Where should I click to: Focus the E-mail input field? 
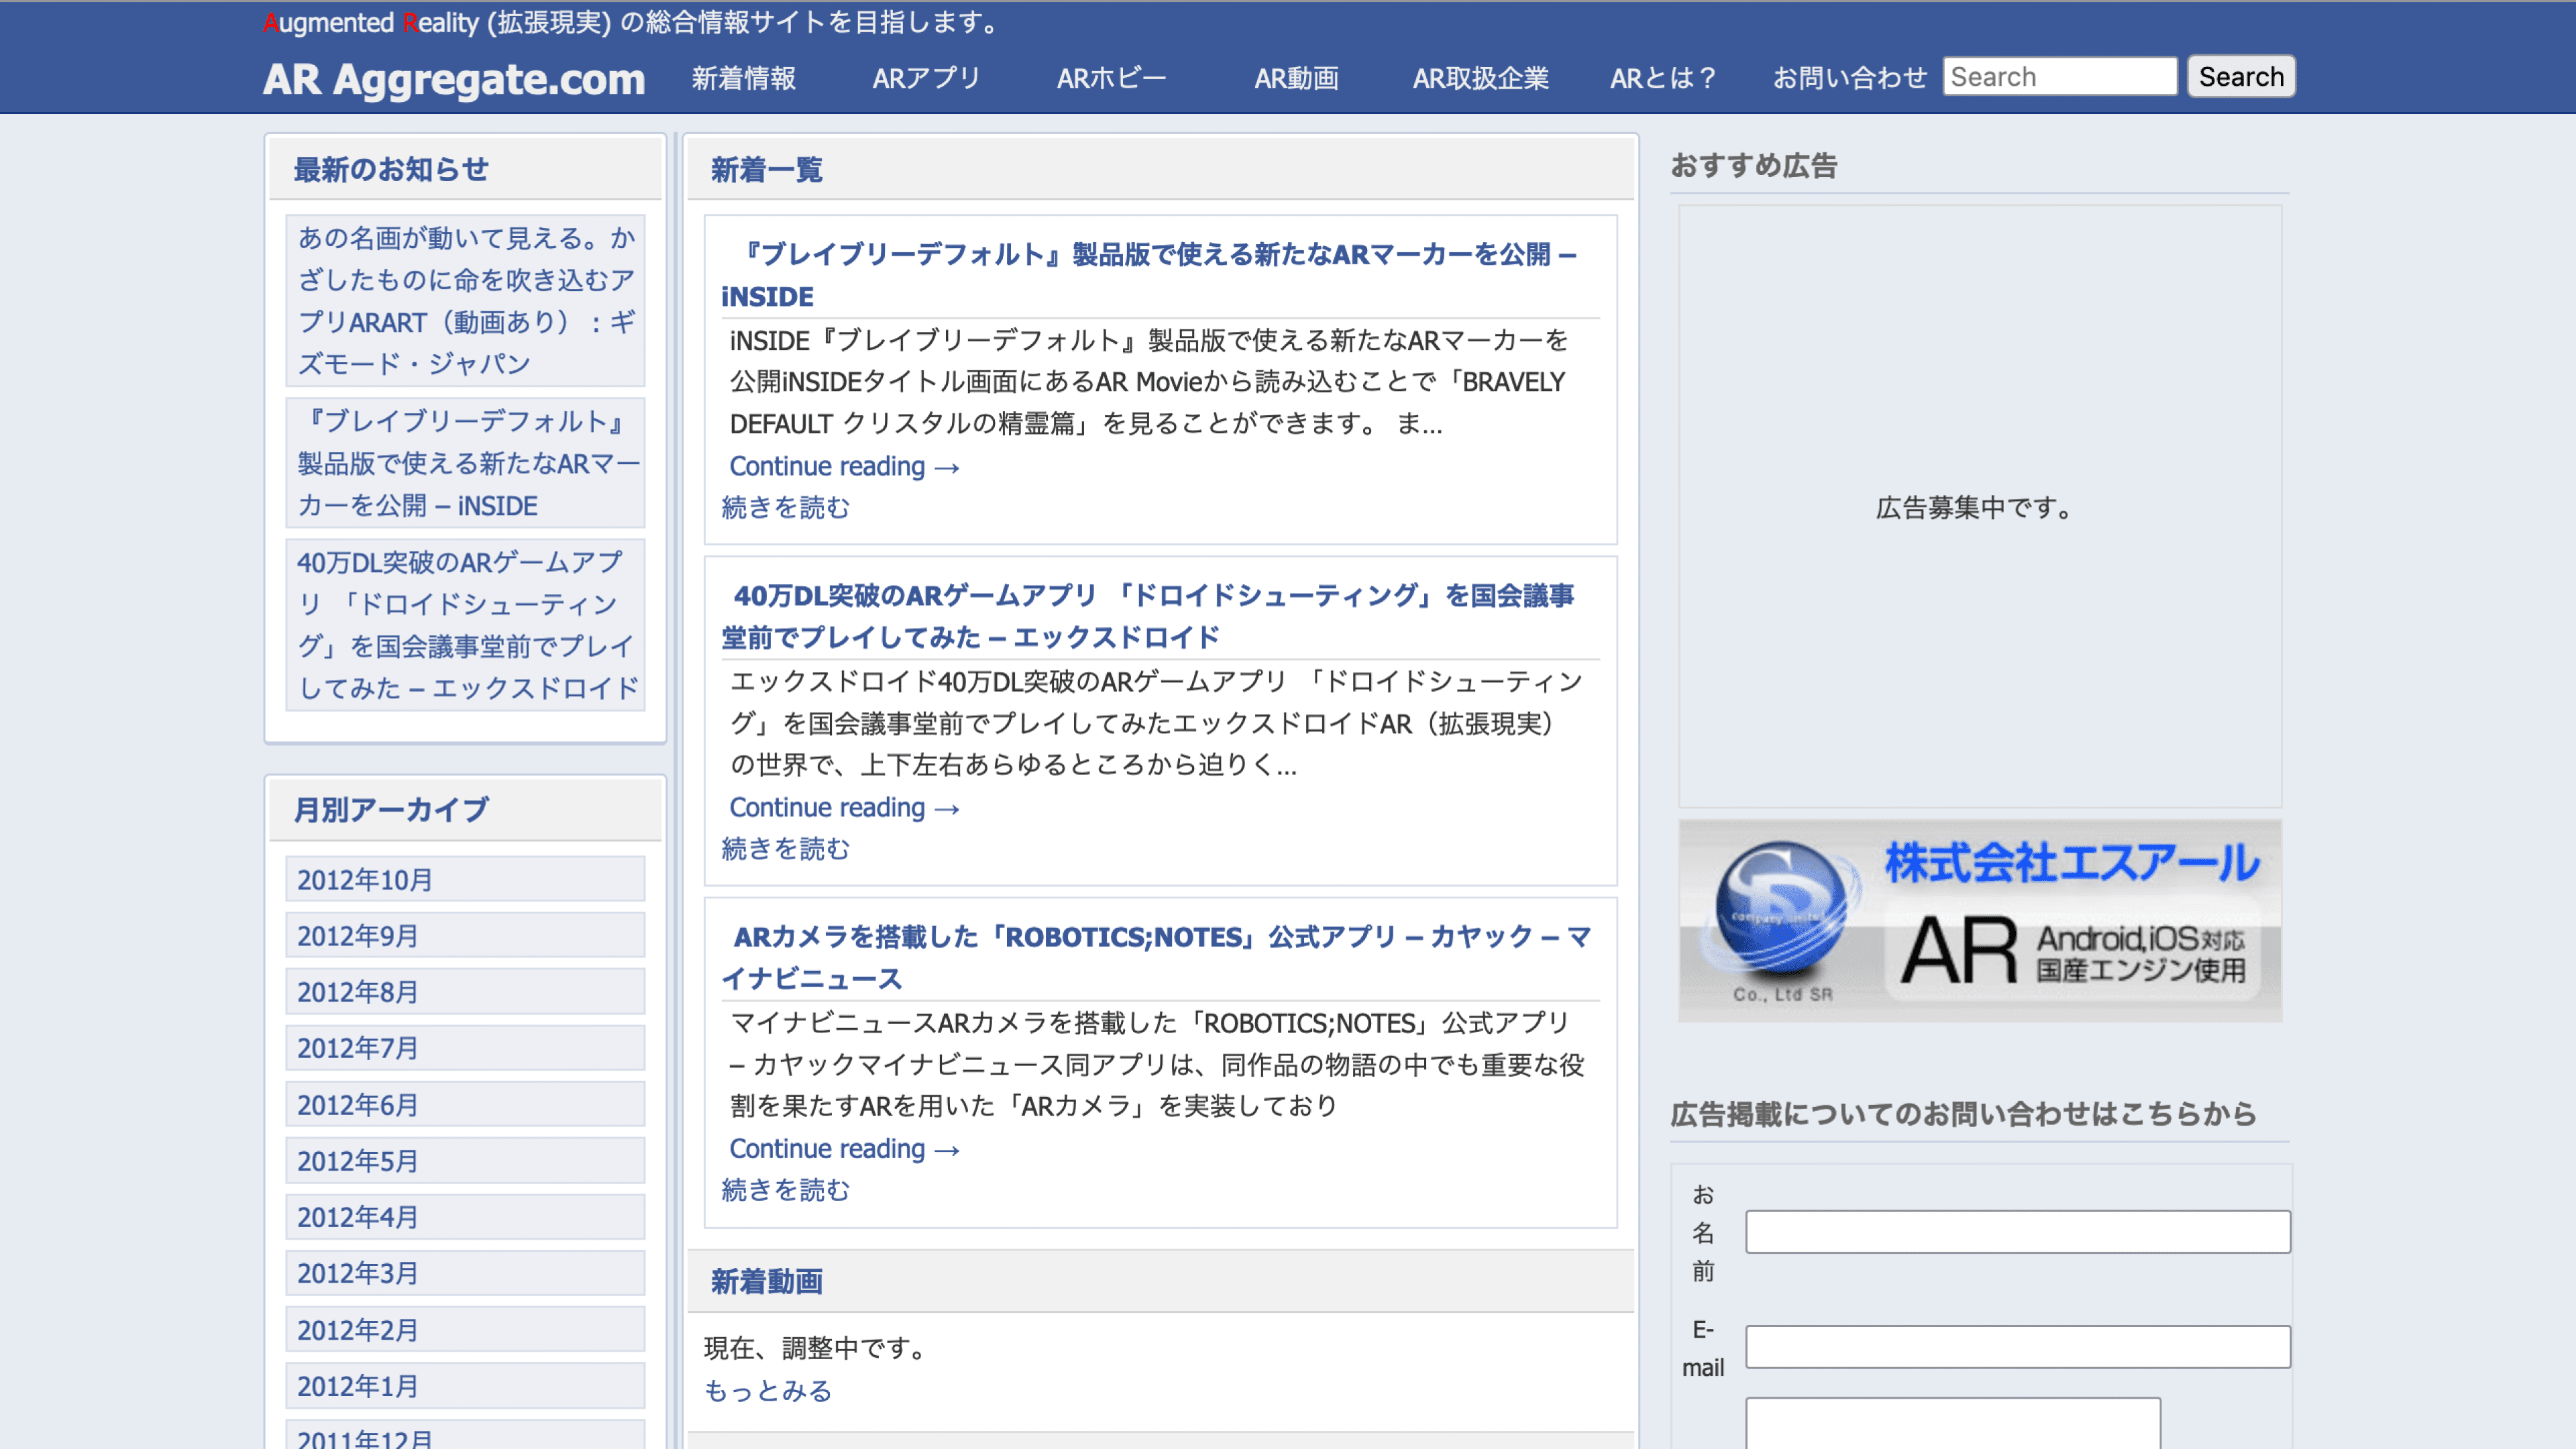click(x=2017, y=1346)
